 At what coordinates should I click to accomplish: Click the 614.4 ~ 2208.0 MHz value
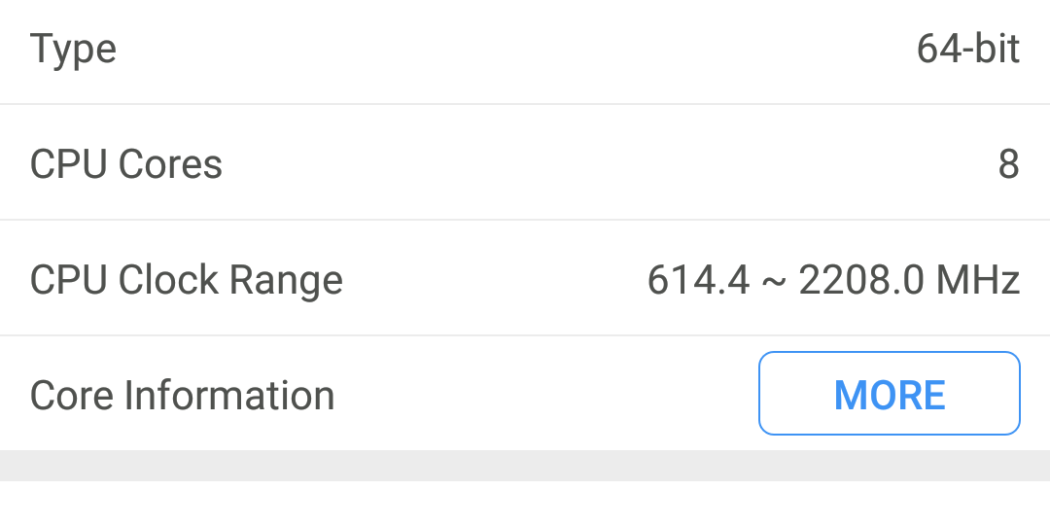833,280
